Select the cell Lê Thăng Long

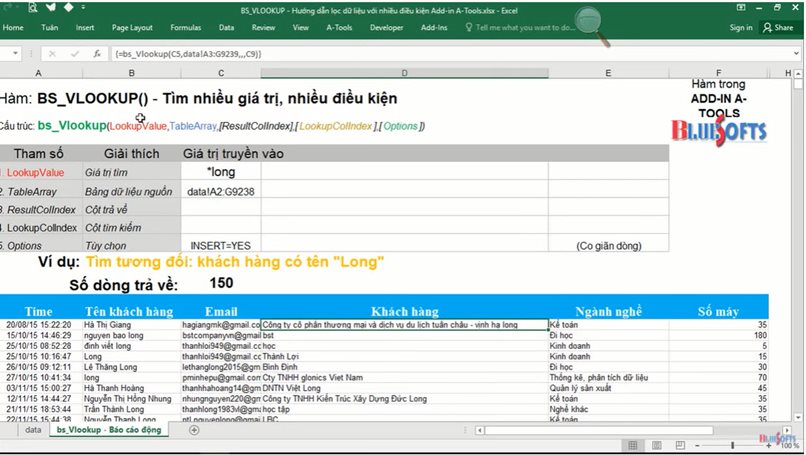click(x=132, y=367)
